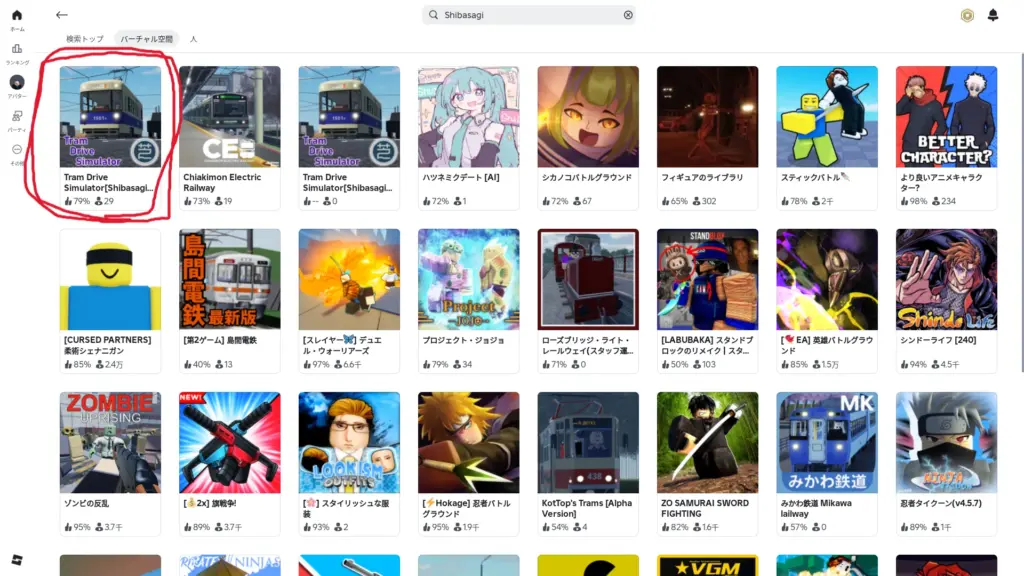Open the More (その他) sidebar menu
The height and width of the screenshot is (576, 1024).
(17, 150)
